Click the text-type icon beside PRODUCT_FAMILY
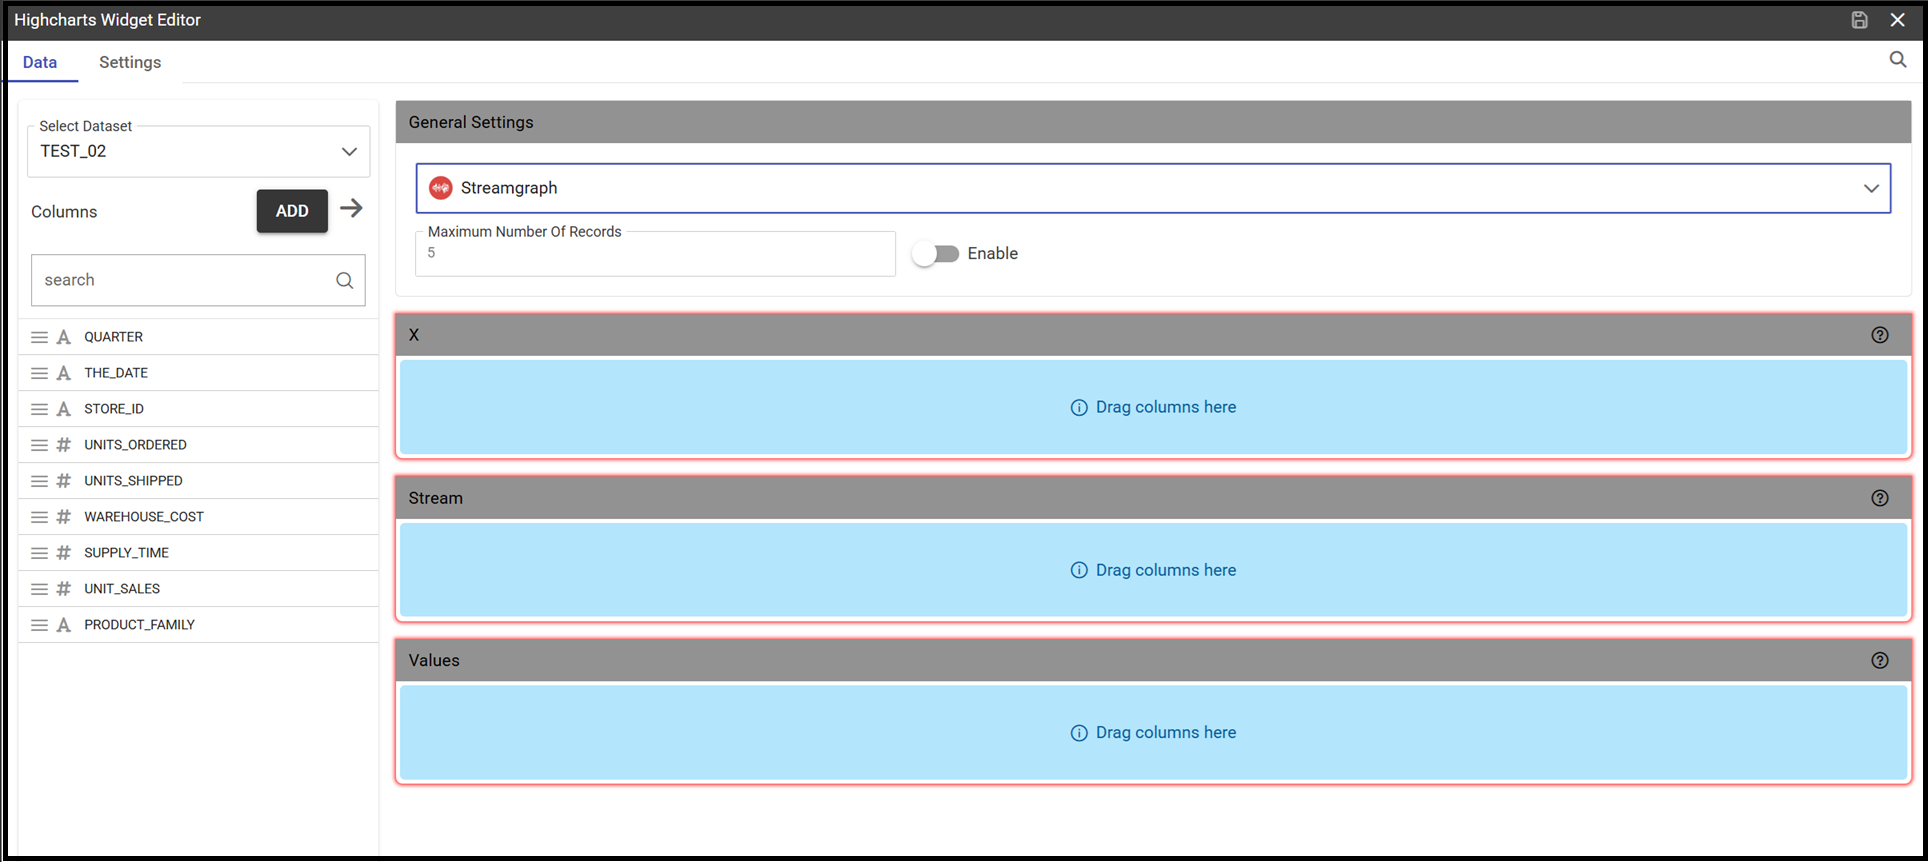The height and width of the screenshot is (862, 1928). point(64,625)
